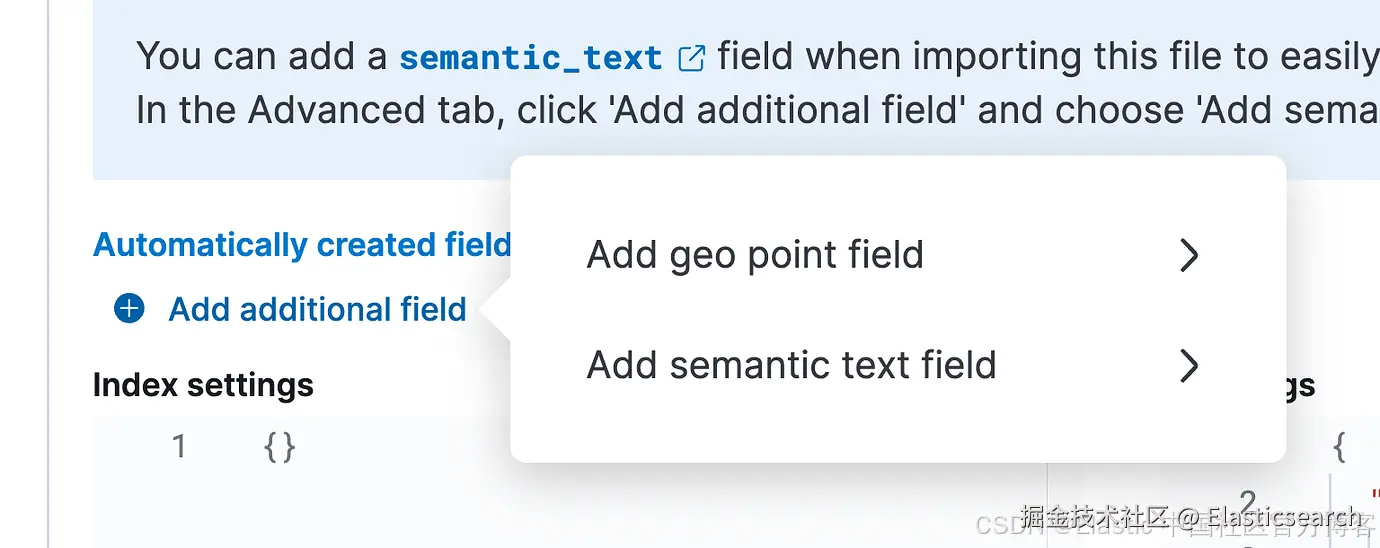Click the watermark text in the bottom corner

click(1190, 518)
